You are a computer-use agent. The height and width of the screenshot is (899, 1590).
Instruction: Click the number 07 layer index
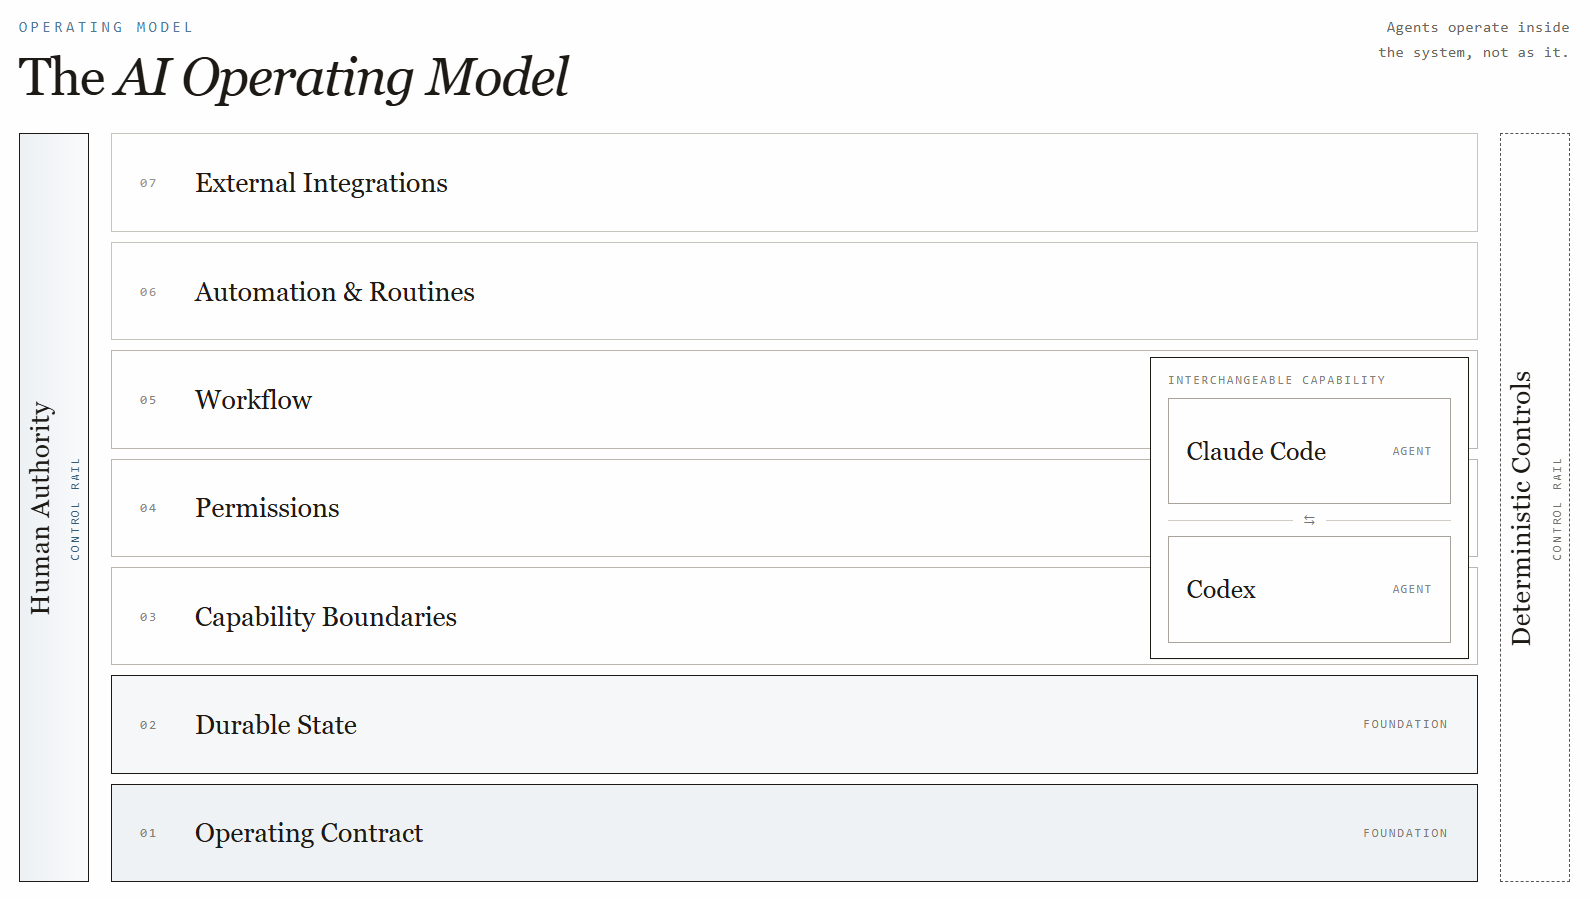[x=148, y=183]
